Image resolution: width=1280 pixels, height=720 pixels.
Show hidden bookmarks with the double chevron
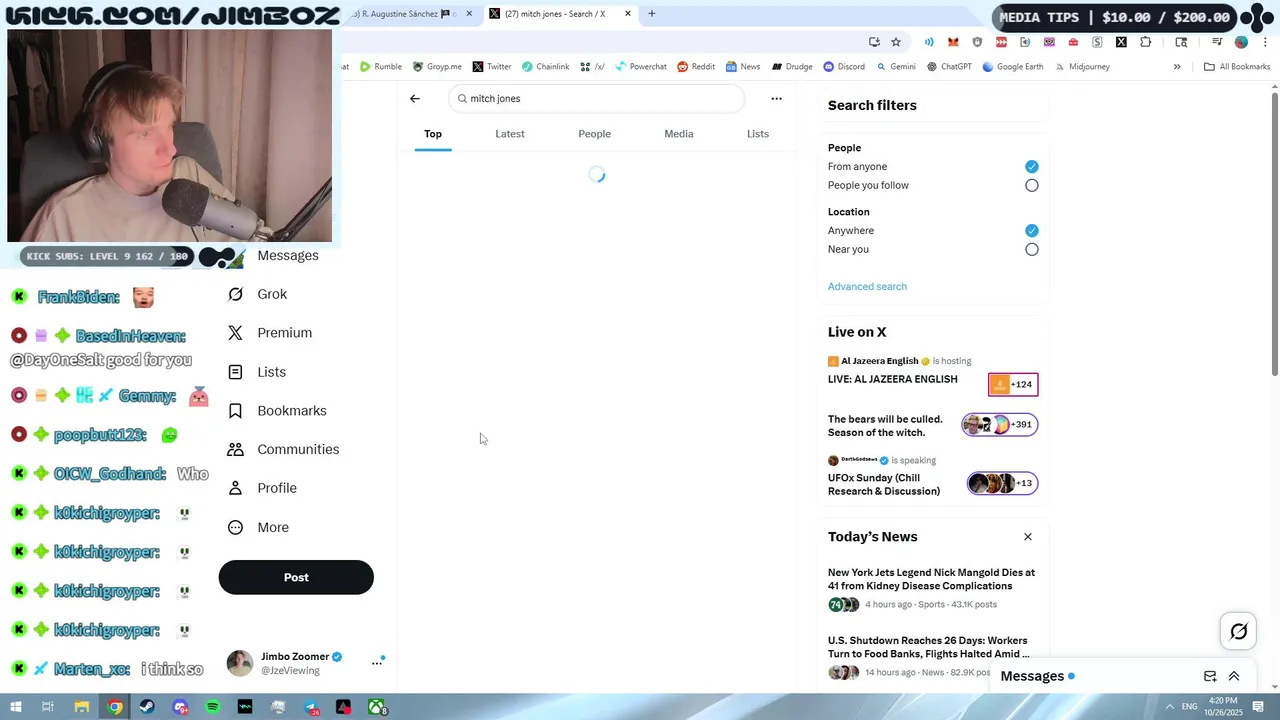pos(1177,67)
